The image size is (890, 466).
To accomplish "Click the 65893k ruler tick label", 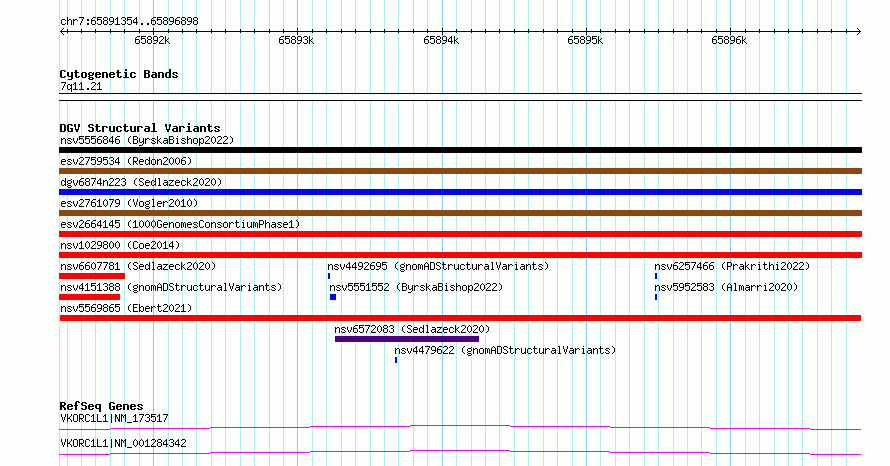I will tap(296, 40).
